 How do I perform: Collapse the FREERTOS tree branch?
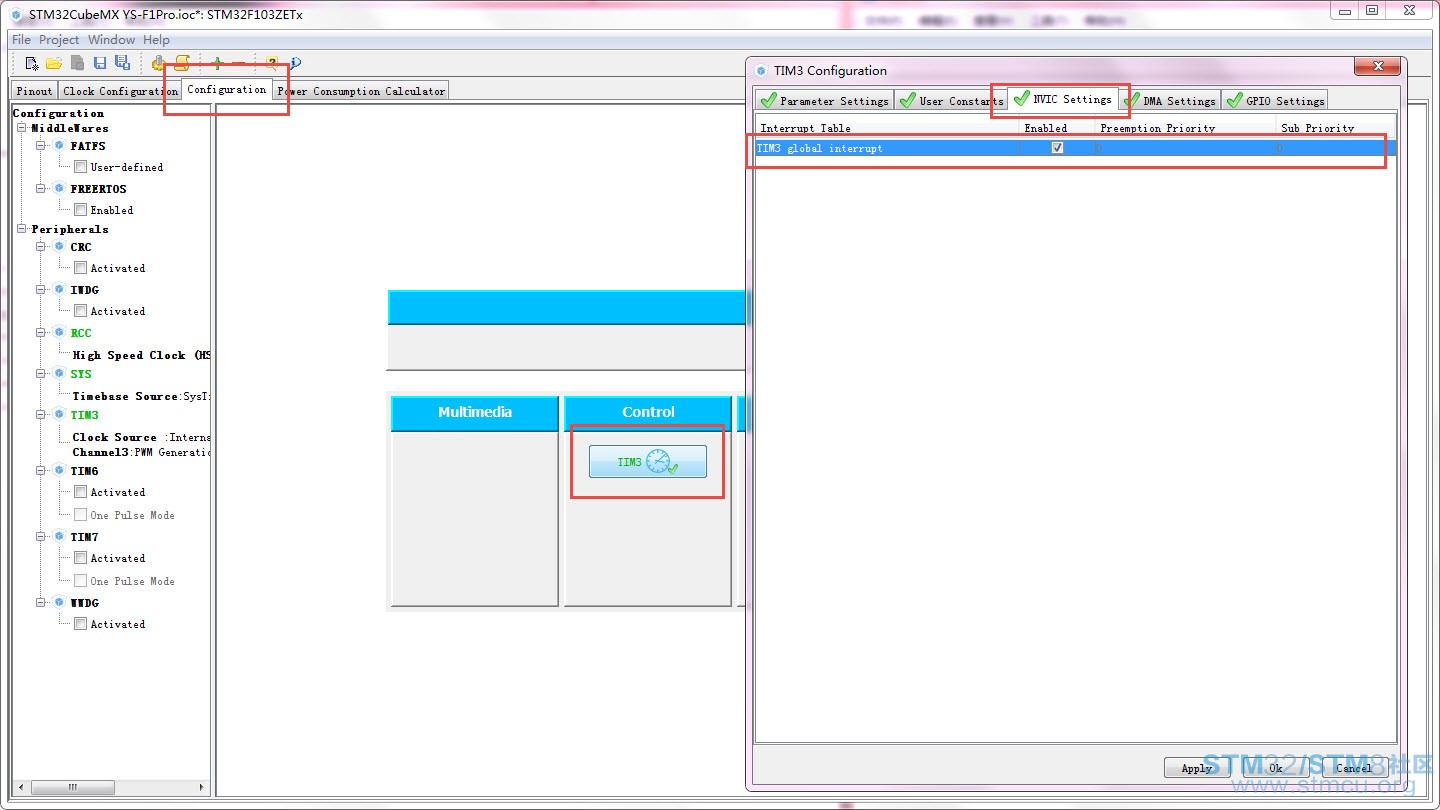click(42, 189)
